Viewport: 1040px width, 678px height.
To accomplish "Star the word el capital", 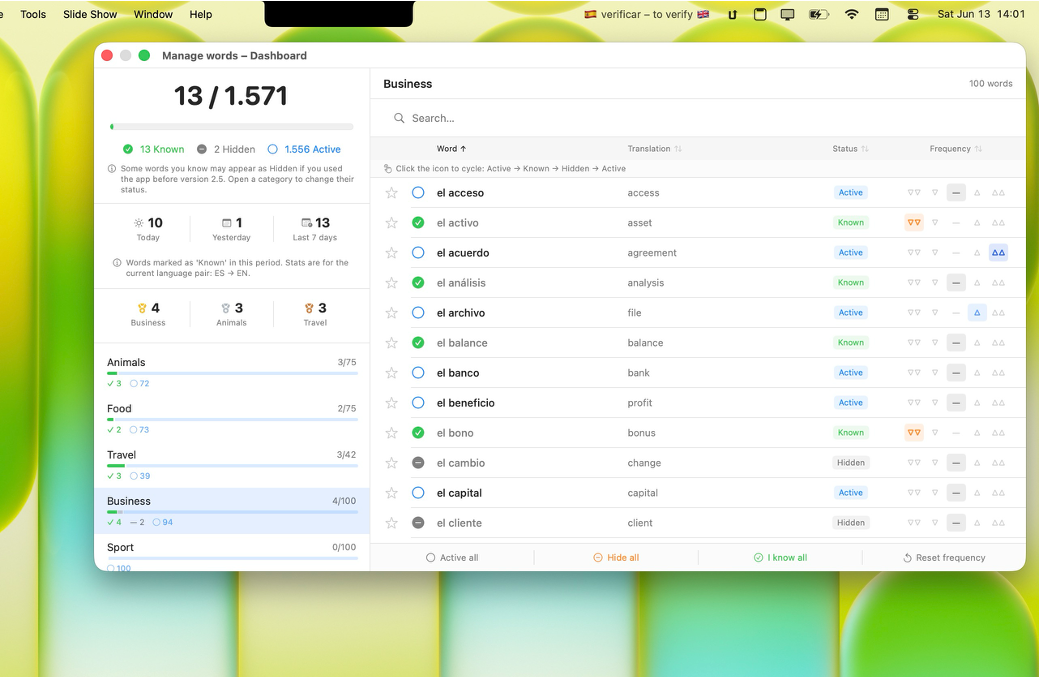I will click(391, 493).
